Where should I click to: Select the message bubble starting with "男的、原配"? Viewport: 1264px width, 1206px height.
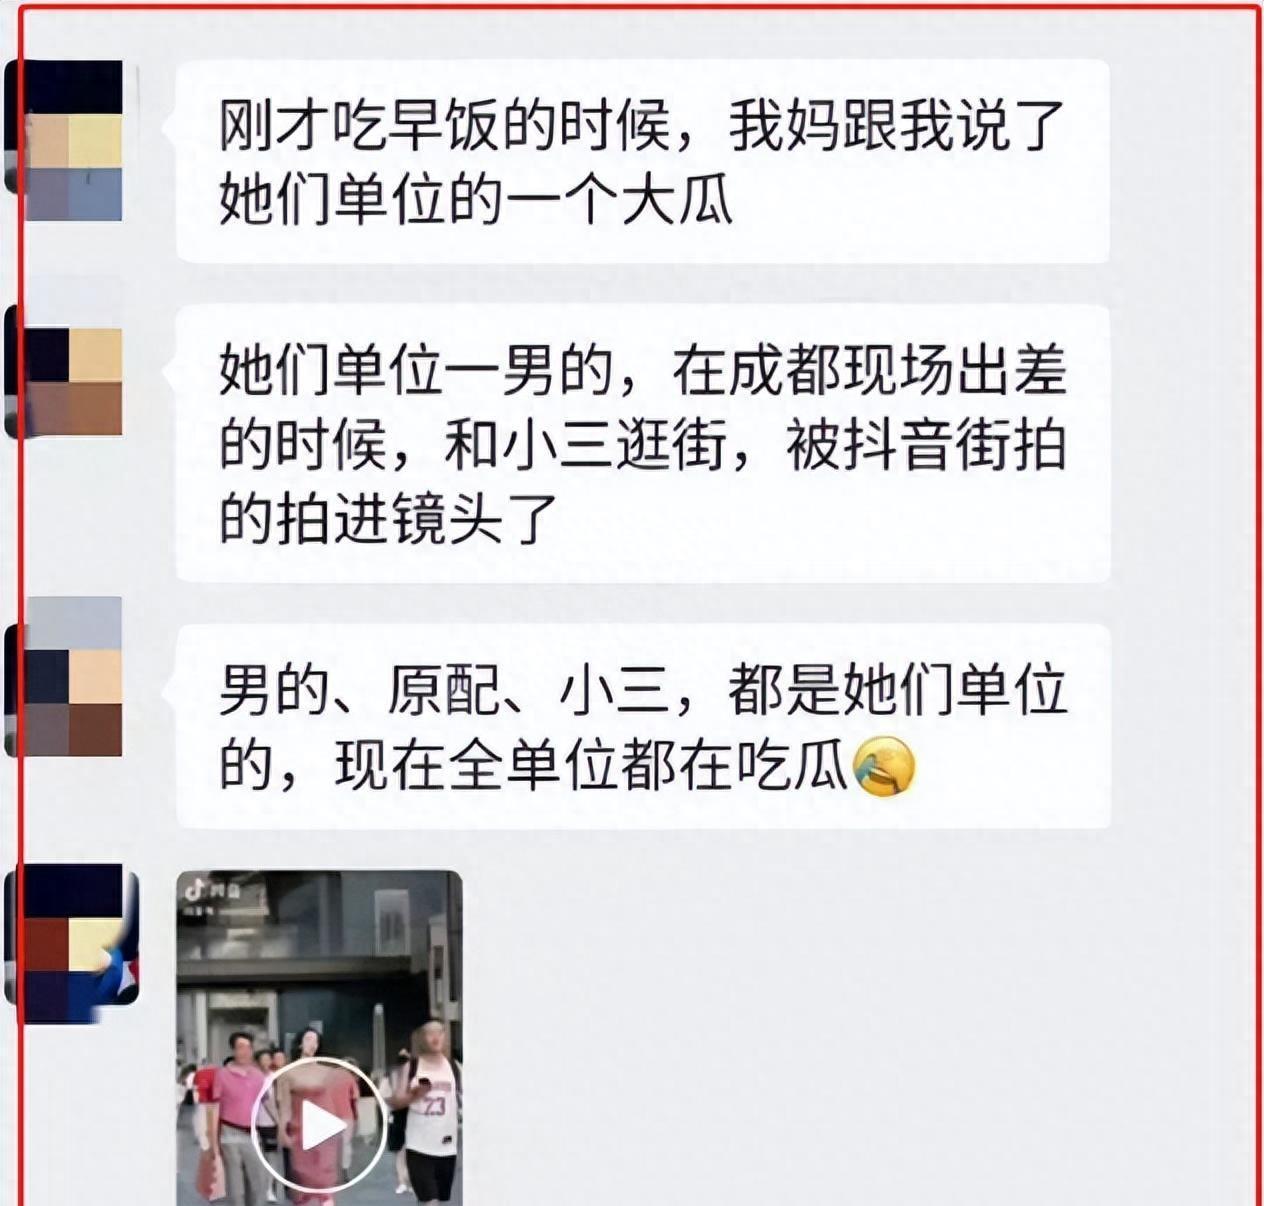click(x=643, y=727)
